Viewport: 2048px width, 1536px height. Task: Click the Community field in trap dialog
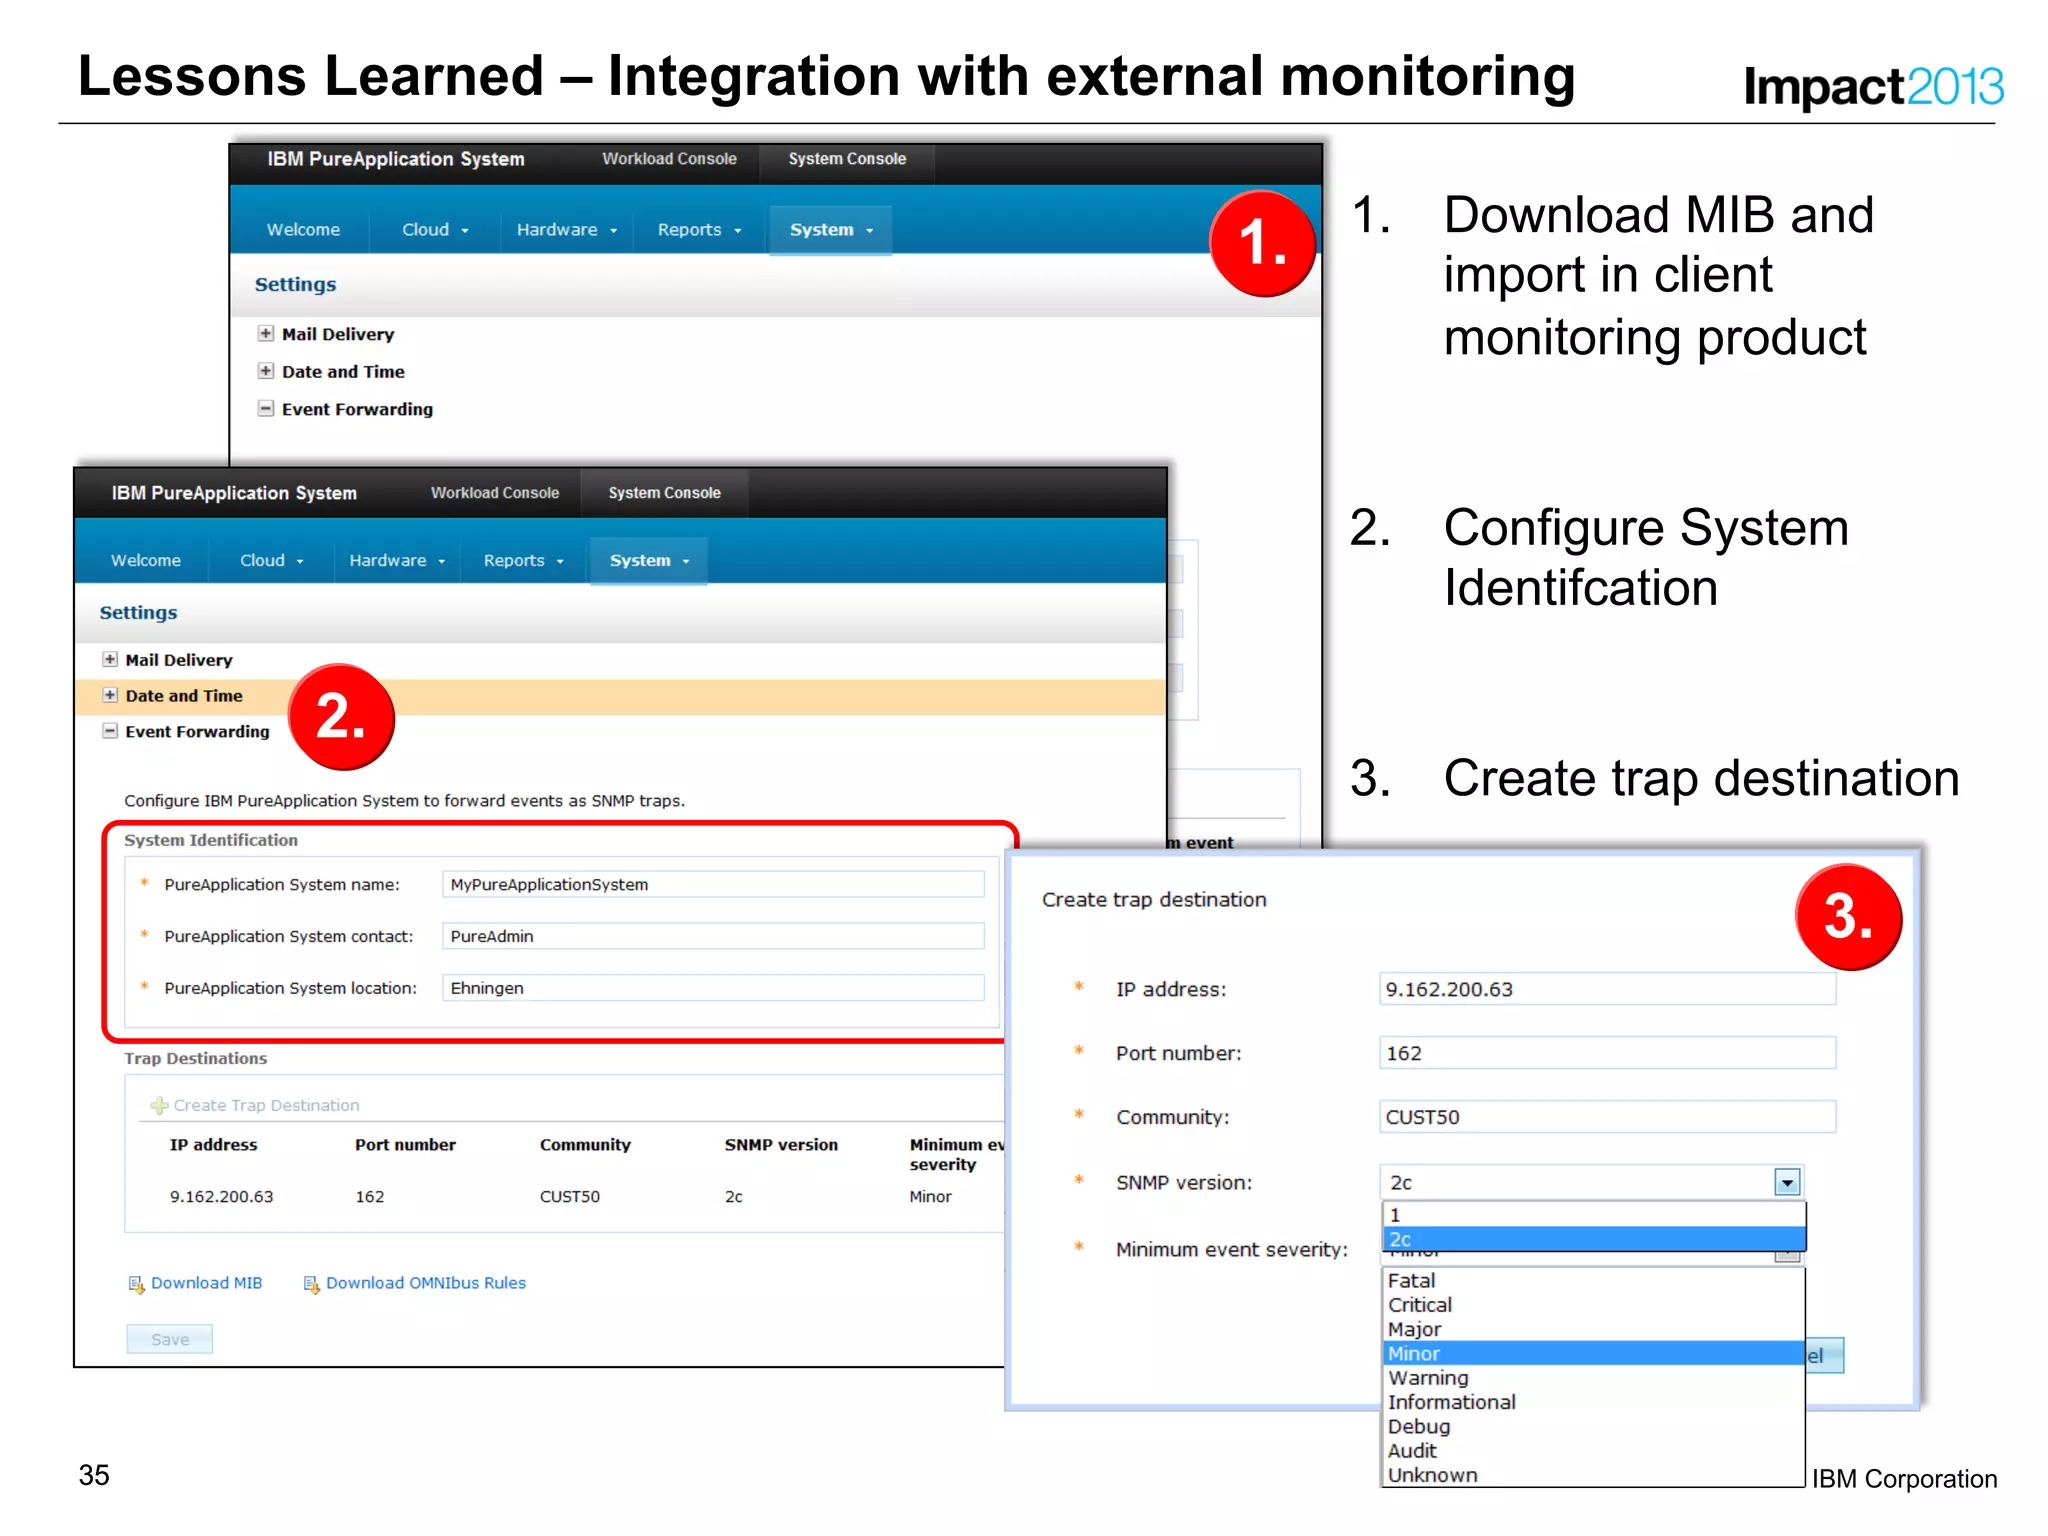point(1607,1117)
